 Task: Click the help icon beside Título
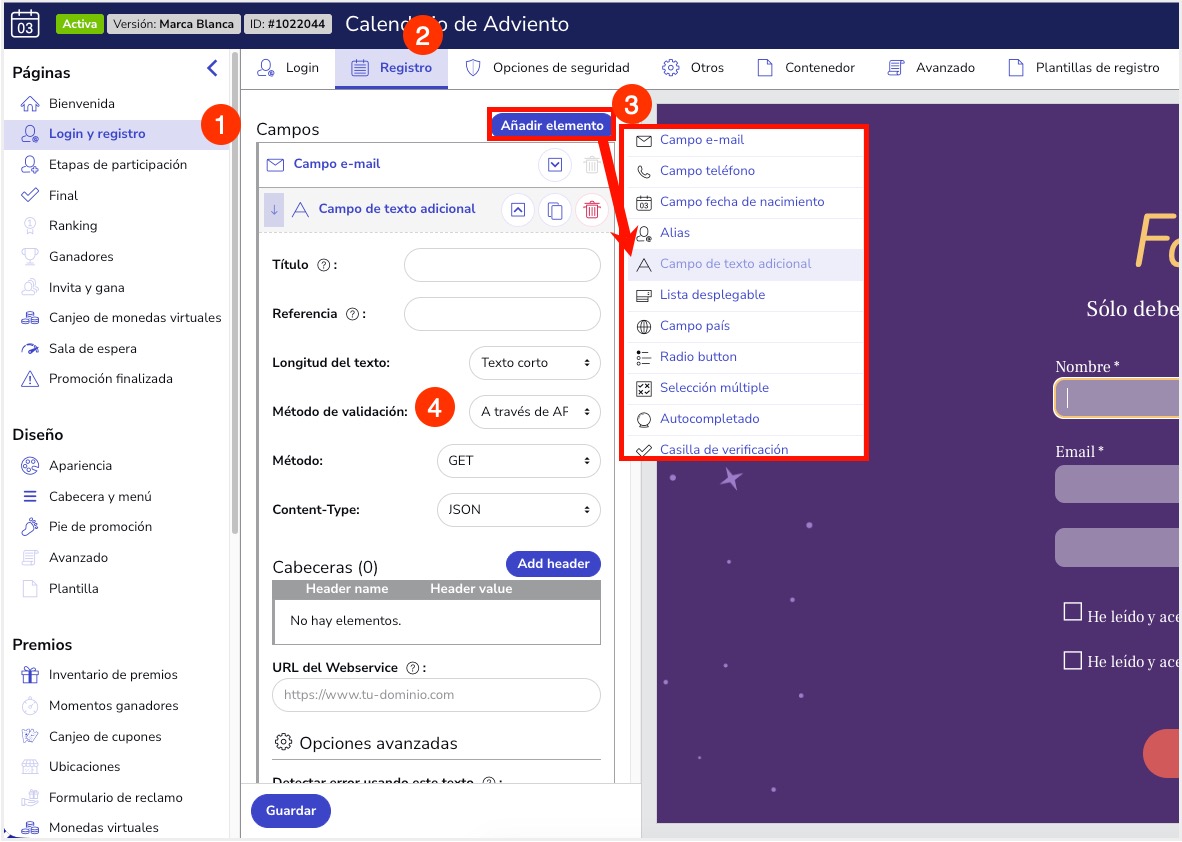pos(323,265)
